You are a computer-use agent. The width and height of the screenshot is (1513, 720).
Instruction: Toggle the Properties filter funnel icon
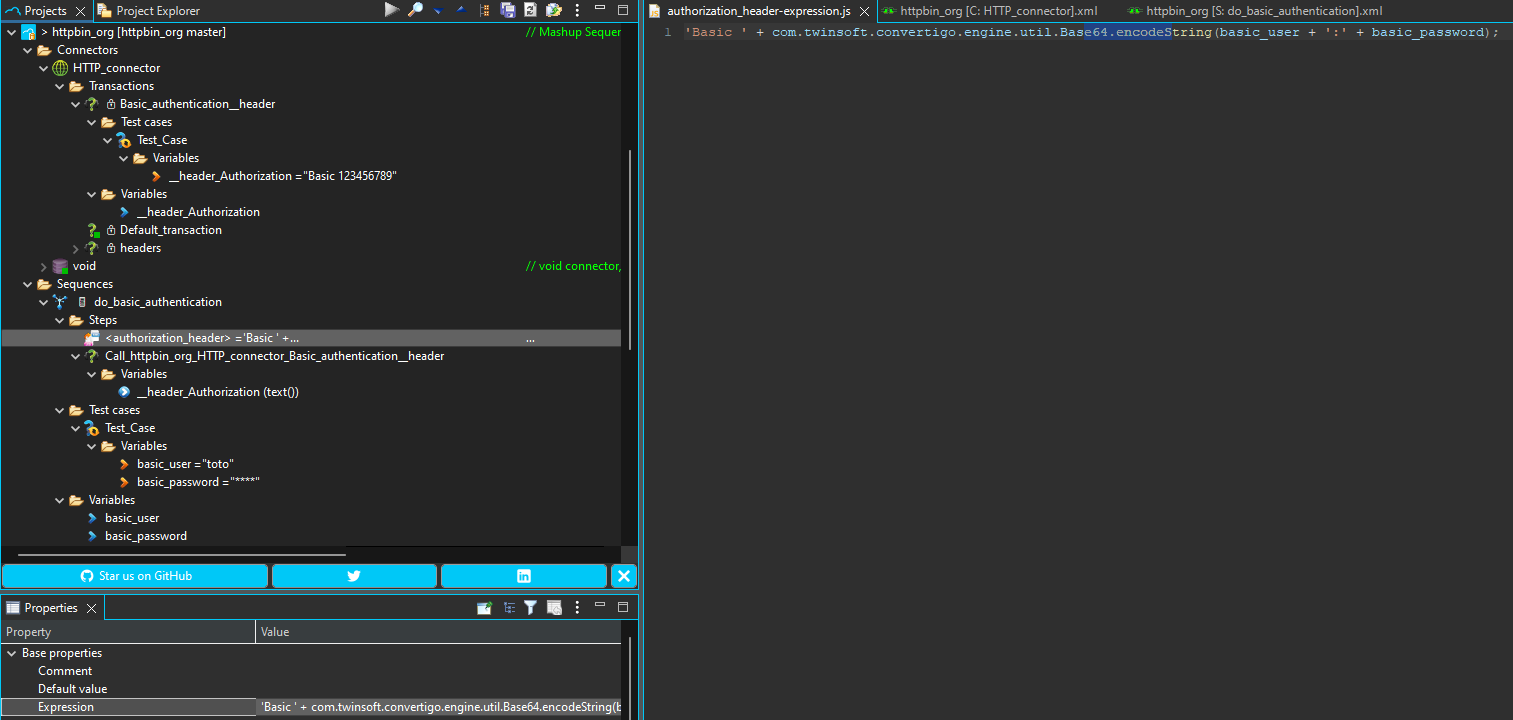point(531,607)
